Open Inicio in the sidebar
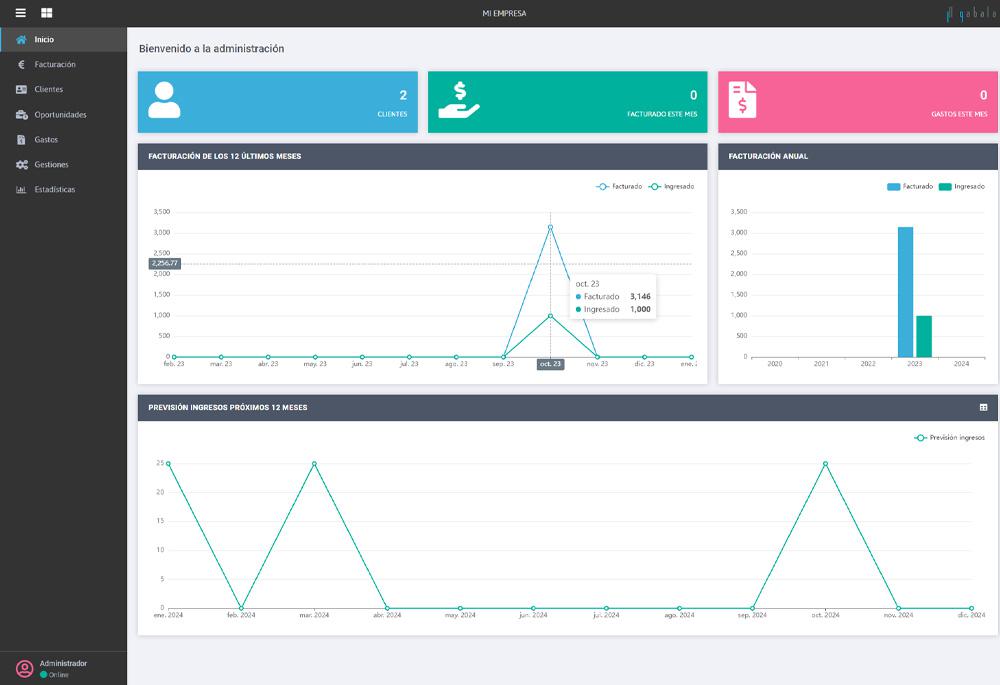 pyautogui.click(x=63, y=40)
